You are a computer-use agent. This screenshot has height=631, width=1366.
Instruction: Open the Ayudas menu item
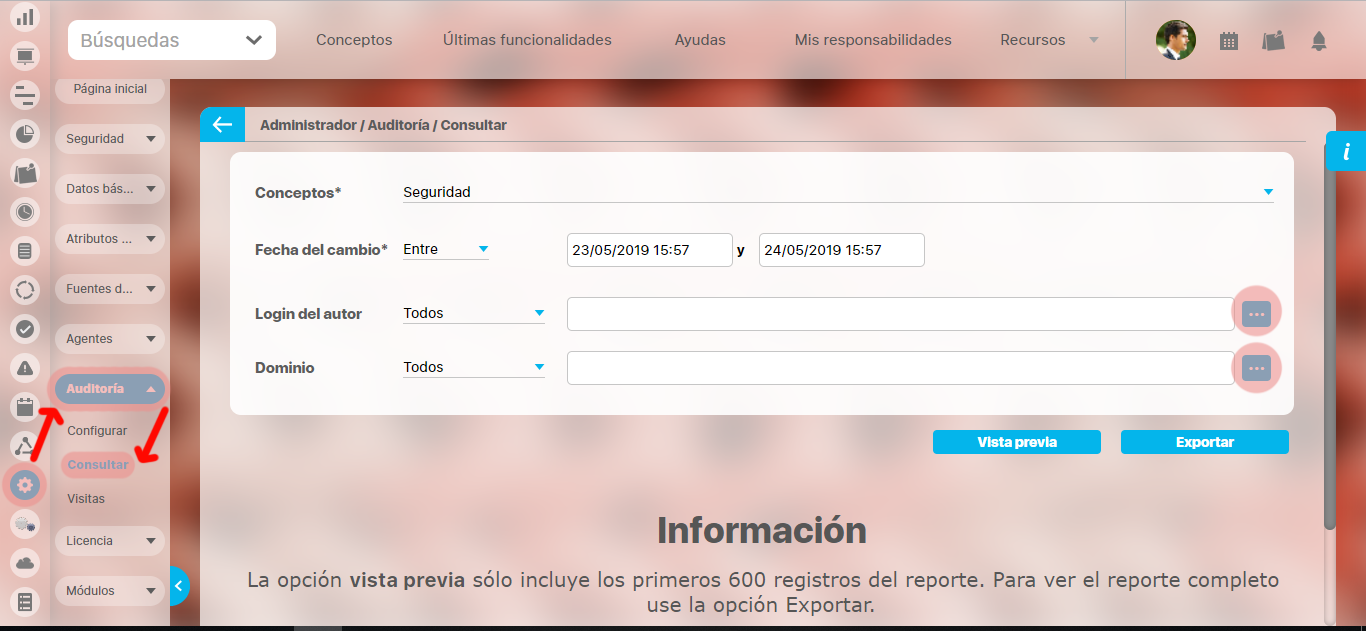point(700,41)
